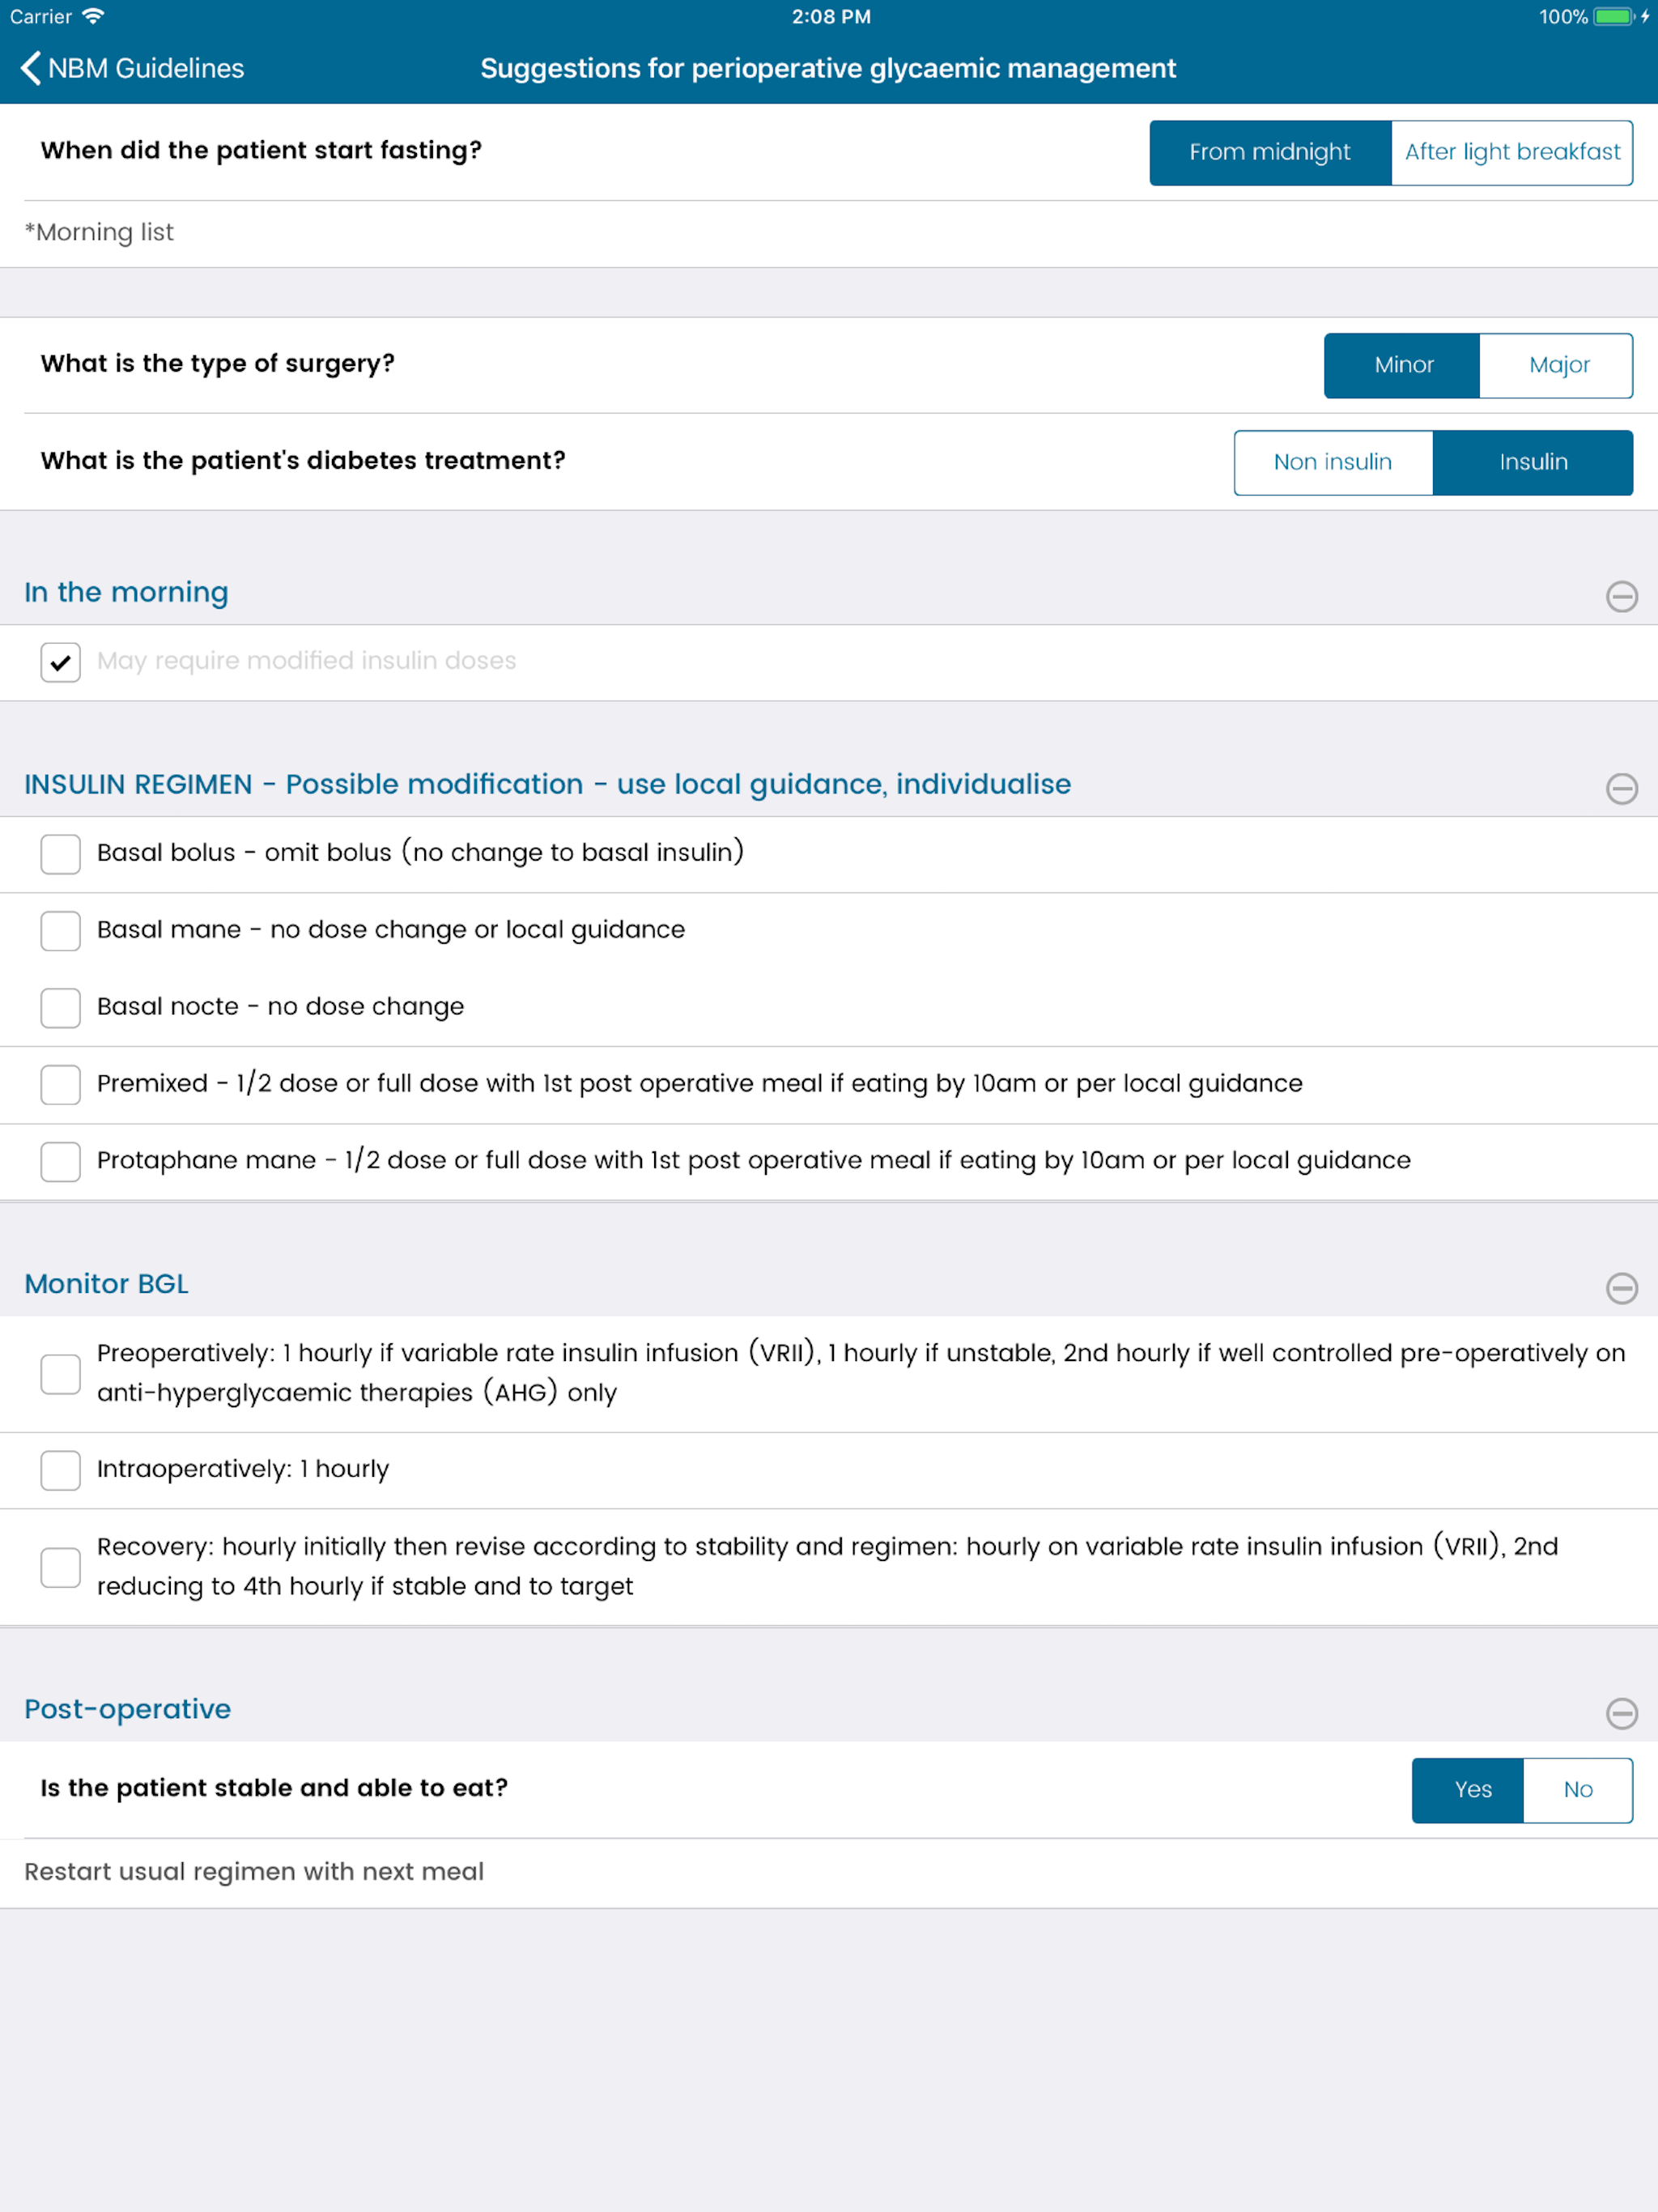
Task: Tick the Premixed half dose checkbox
Action: coord(61,1085)
